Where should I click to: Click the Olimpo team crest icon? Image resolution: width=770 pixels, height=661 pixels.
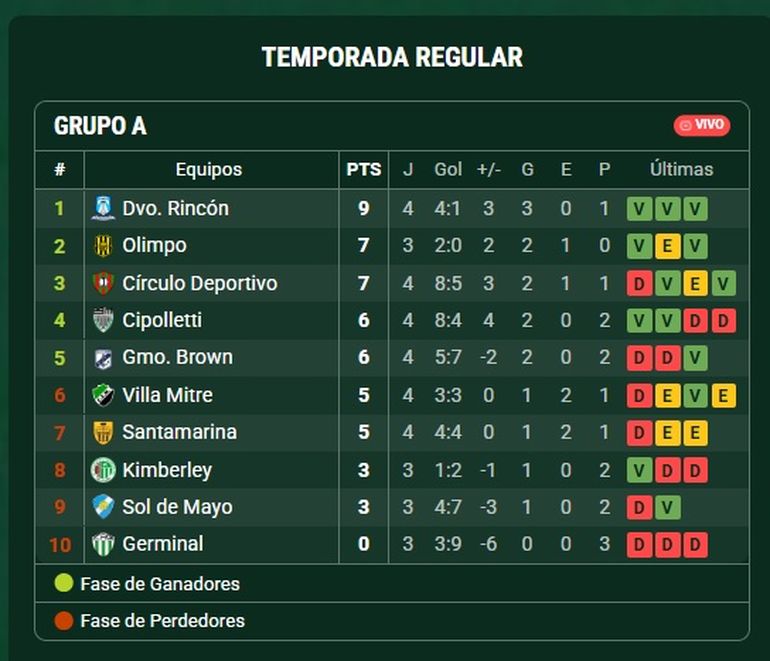pos(103,246)
